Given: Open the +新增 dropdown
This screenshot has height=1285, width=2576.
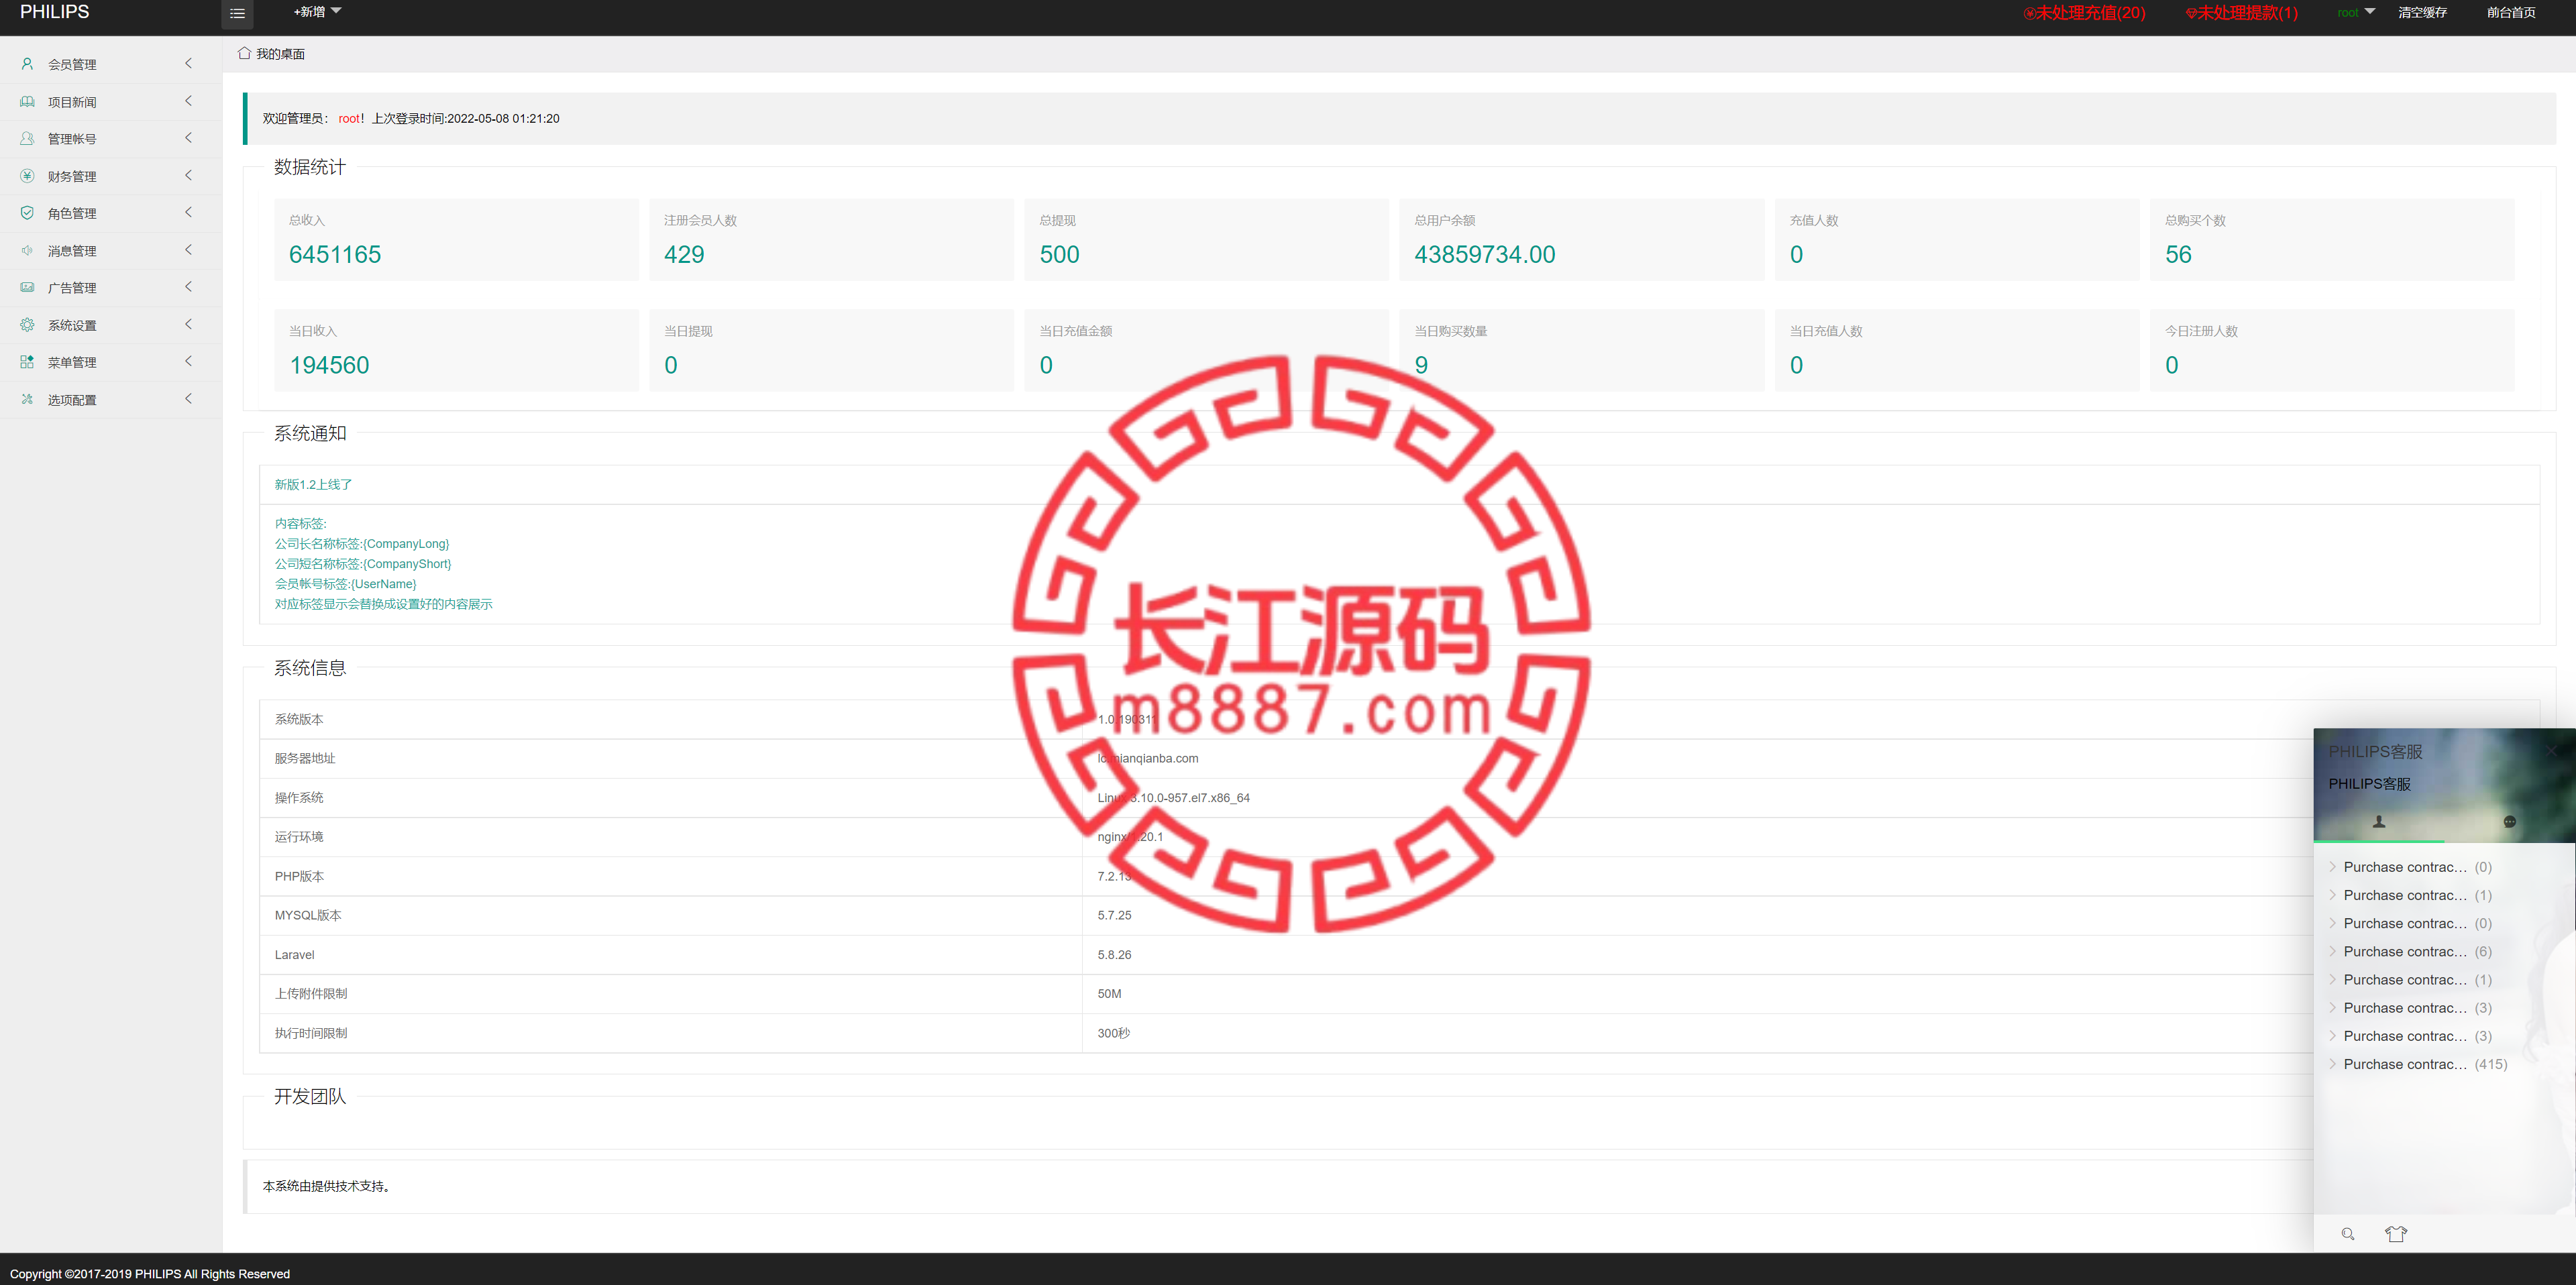Looking at the screenshot, I should click(317, 12).
